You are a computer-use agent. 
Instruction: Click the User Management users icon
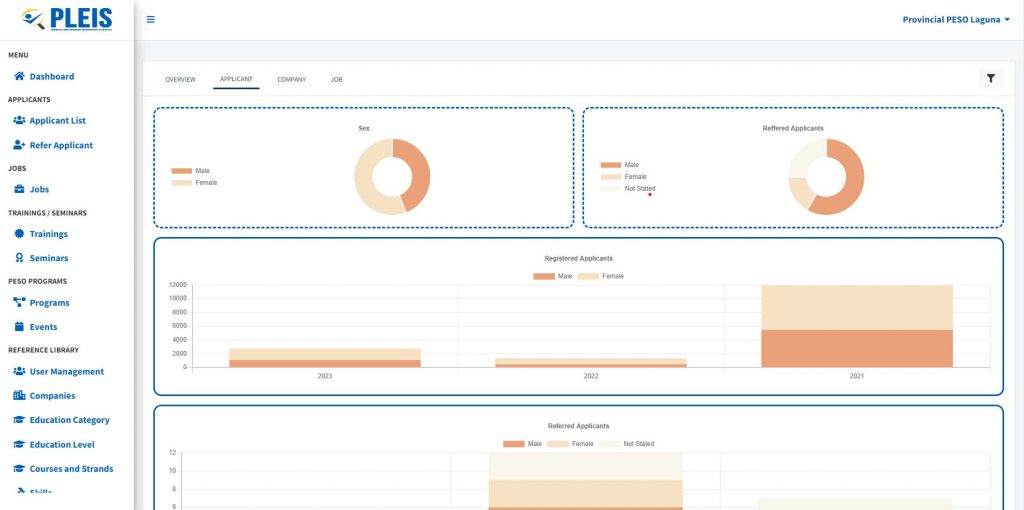pyautogui.click(x=19, y=371)
